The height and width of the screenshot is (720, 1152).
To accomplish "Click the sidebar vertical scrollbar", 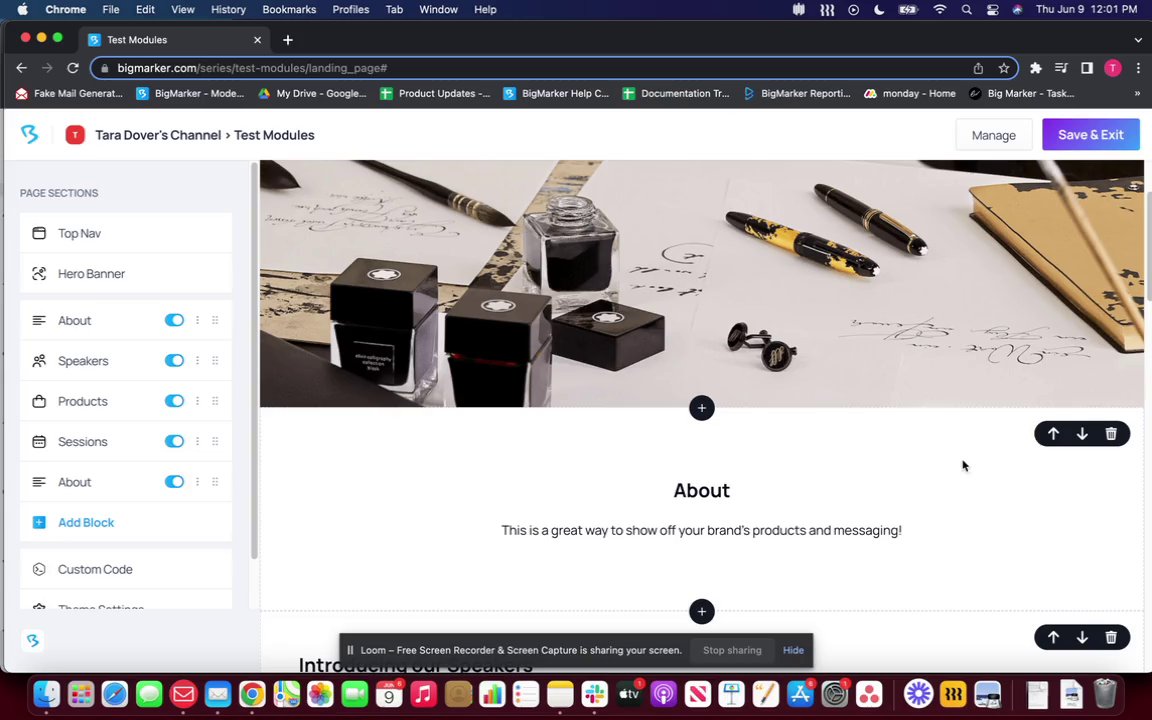I will 254,360.
